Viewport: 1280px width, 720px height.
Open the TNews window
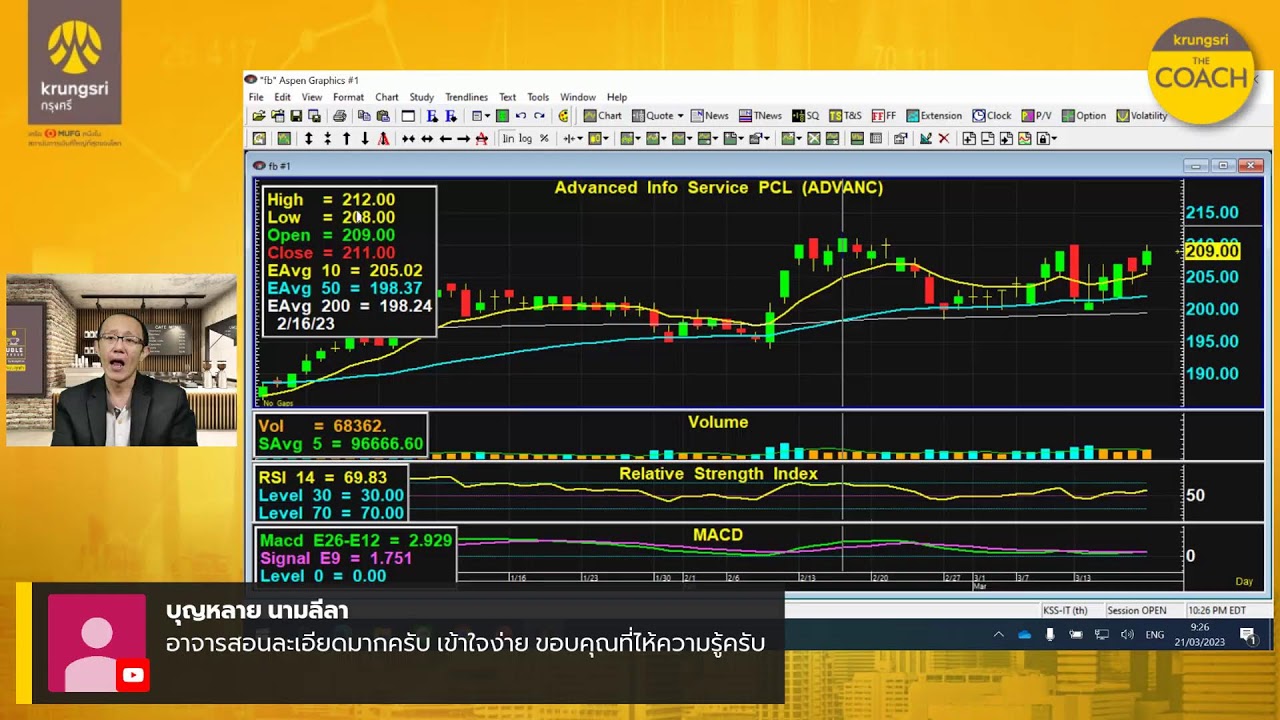pos(760,116)
